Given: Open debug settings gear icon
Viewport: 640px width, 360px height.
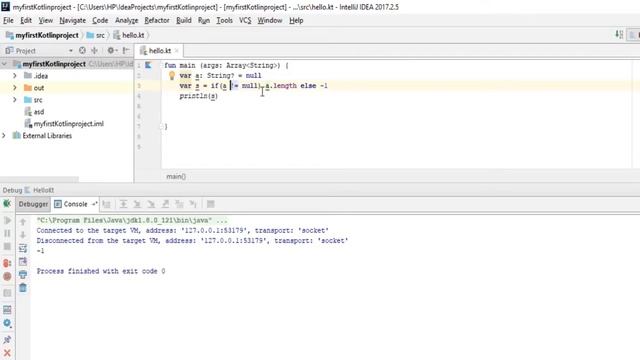Looking at the screenshot, I should (7, 323).
